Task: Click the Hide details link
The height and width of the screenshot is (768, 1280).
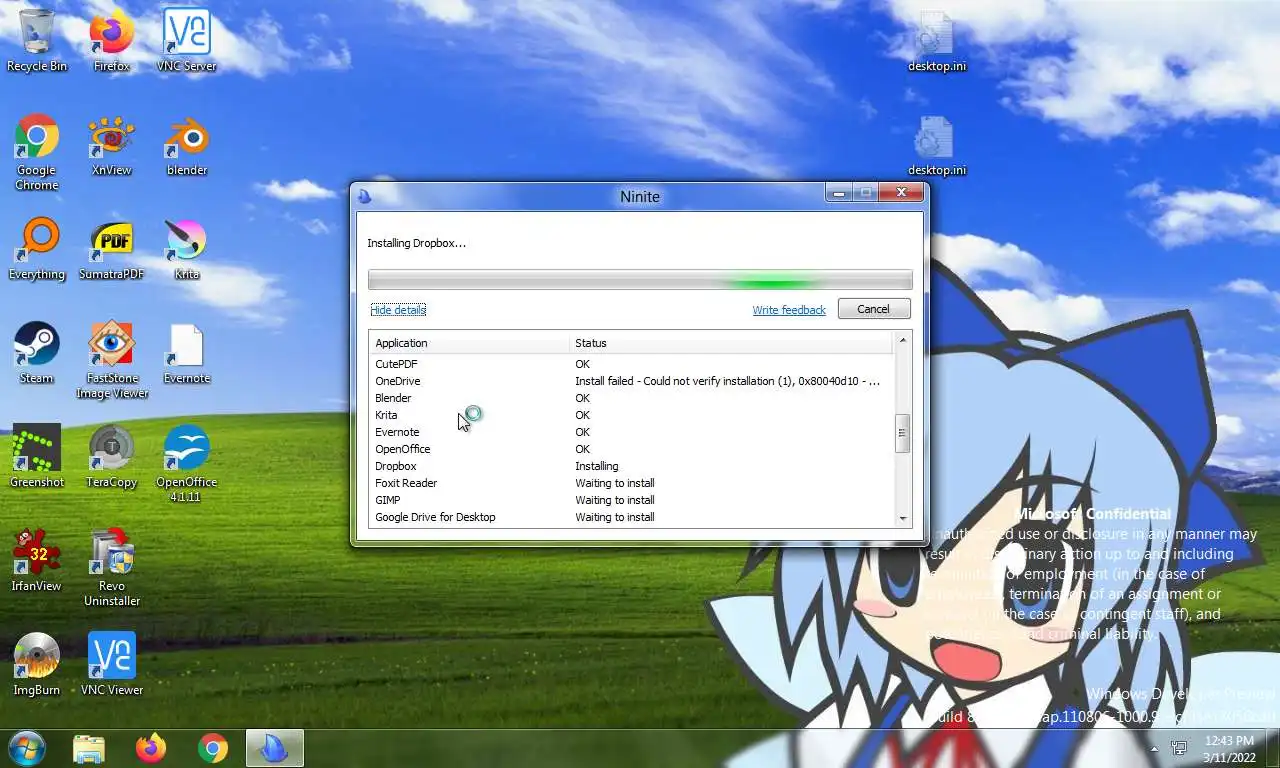Action: coord(398,310)
